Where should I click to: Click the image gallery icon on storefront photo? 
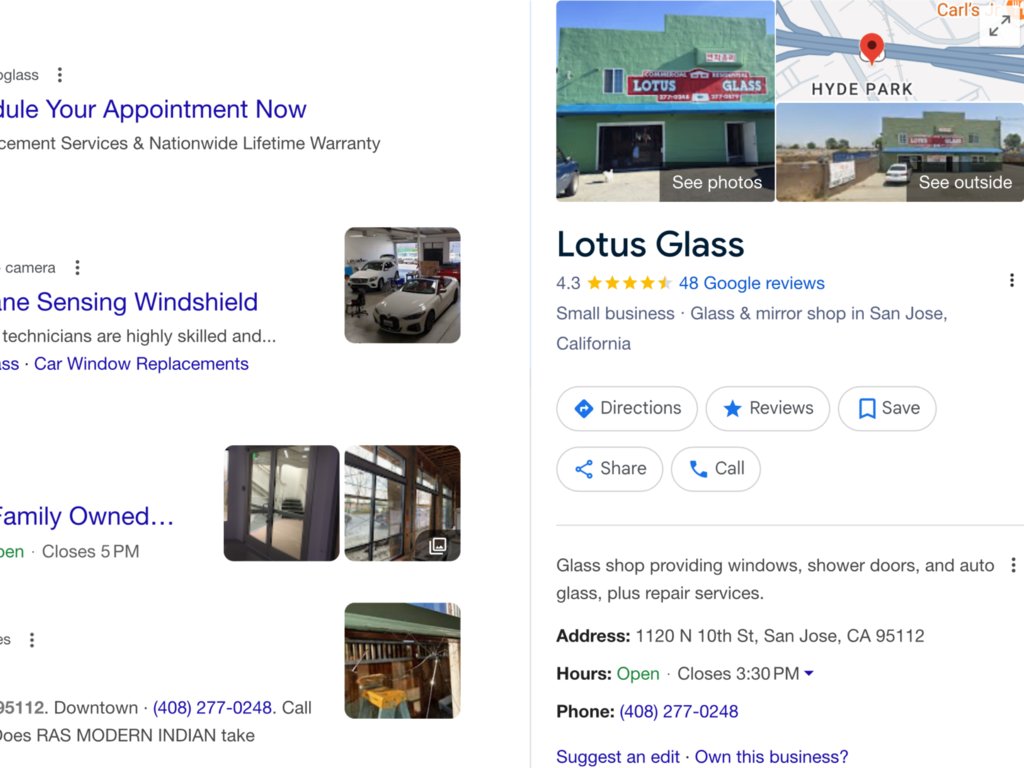(438, 545)
